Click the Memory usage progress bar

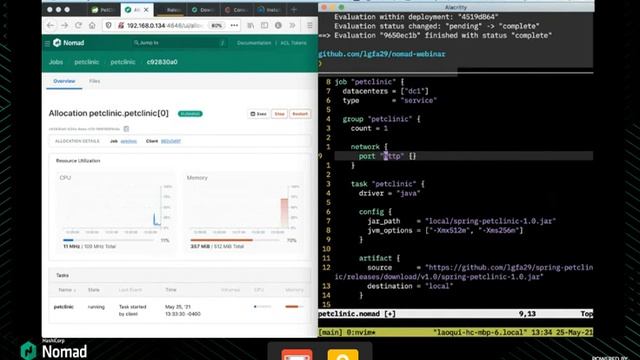click(236, 240)
